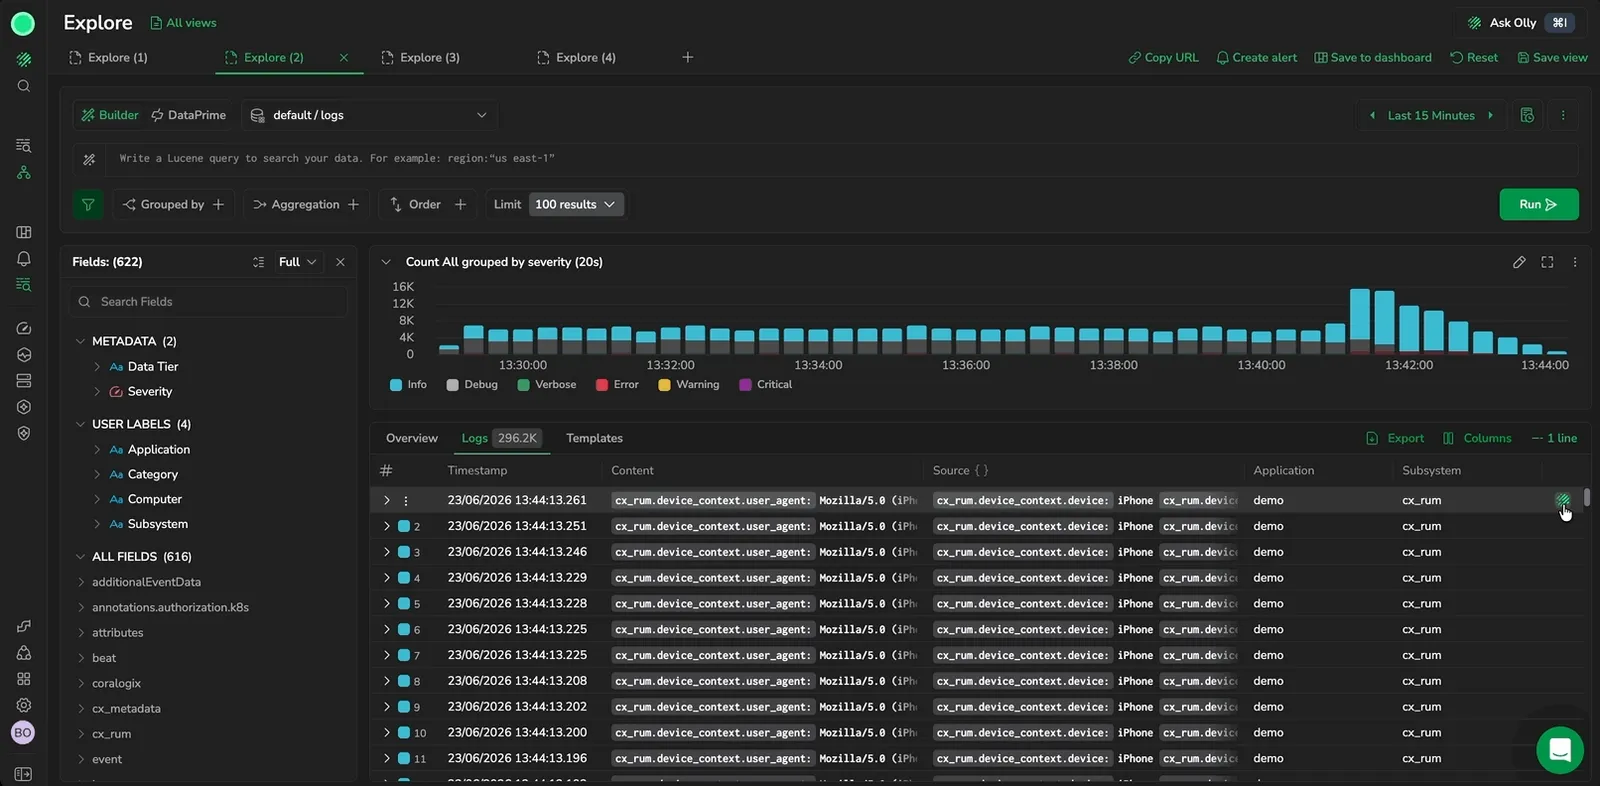Toggle the 1 line row display
This screenshot has height=786, width=1600.
tap(1554, 438)
